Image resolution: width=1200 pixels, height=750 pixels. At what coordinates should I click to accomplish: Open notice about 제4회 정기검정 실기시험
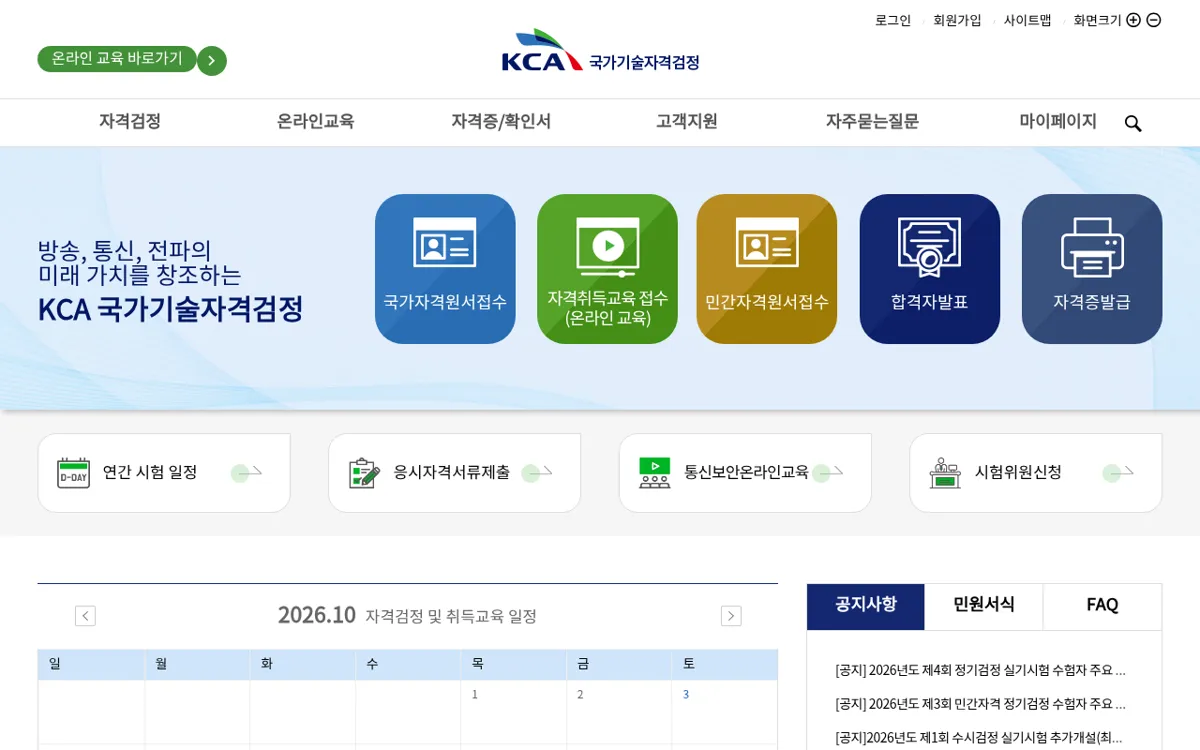click(981, 670)
